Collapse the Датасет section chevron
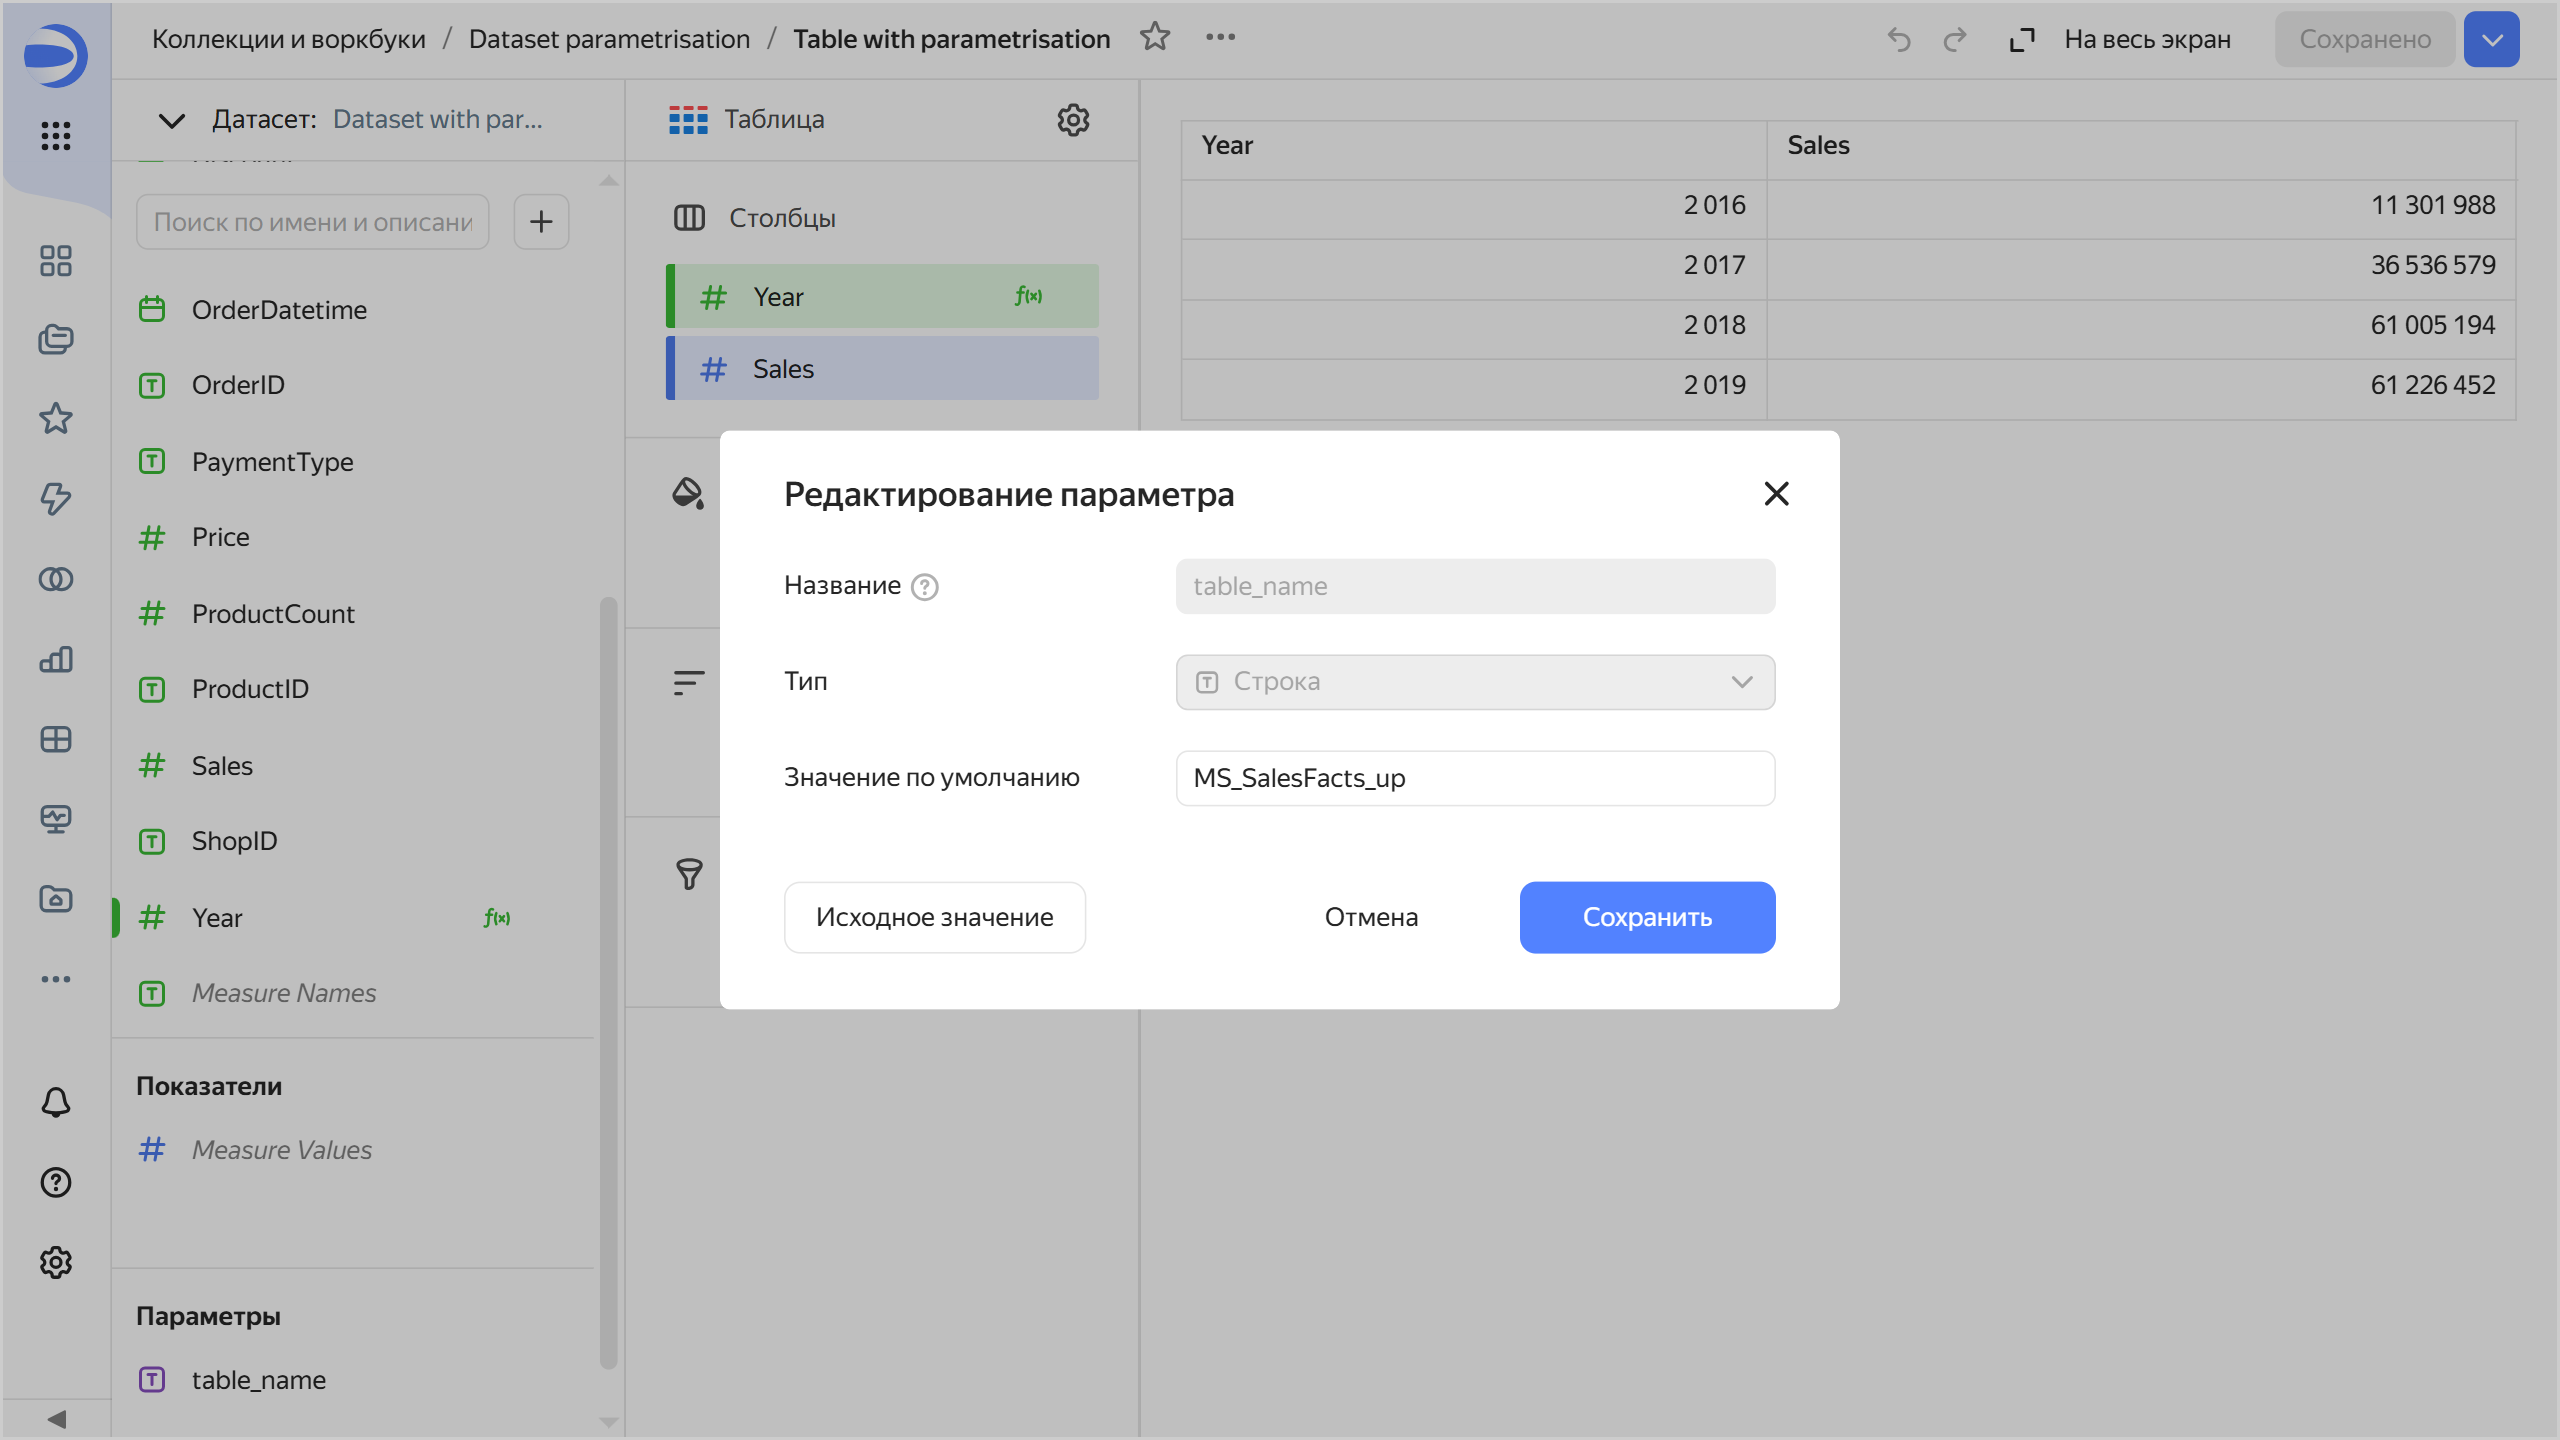Image resolution: width=2560 pixels, height=1440 pixels. coord(172,121)
